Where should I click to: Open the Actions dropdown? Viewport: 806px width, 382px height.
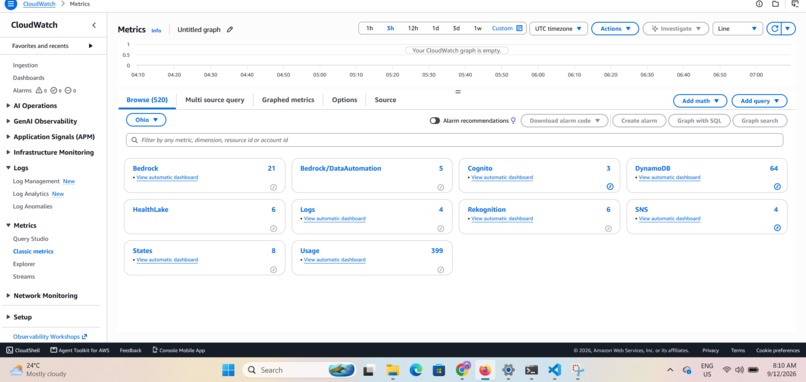click(615, 29)
